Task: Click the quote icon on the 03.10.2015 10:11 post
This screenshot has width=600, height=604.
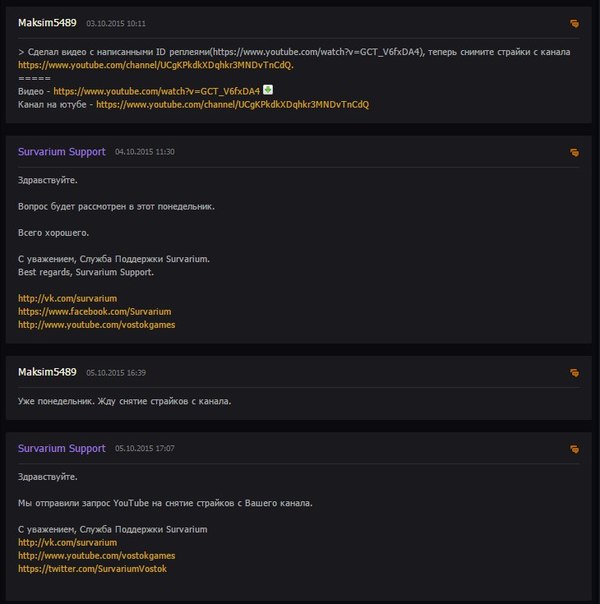Action: coord(574,23)
